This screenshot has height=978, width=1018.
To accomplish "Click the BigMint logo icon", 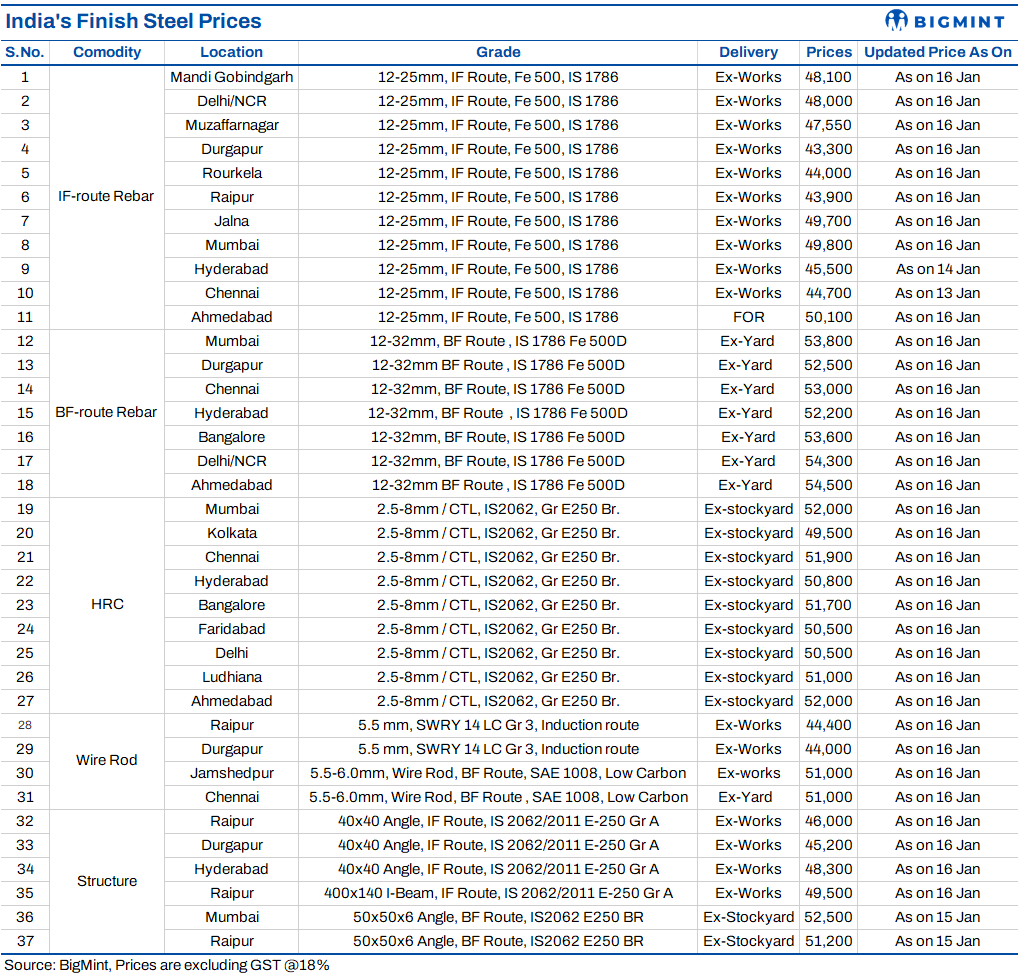I will 897,20.
